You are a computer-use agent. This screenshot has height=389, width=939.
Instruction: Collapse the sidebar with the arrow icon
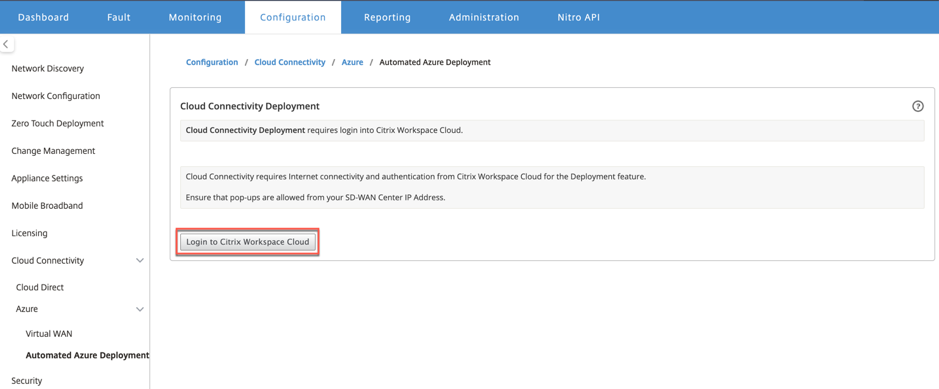point(6,44)
